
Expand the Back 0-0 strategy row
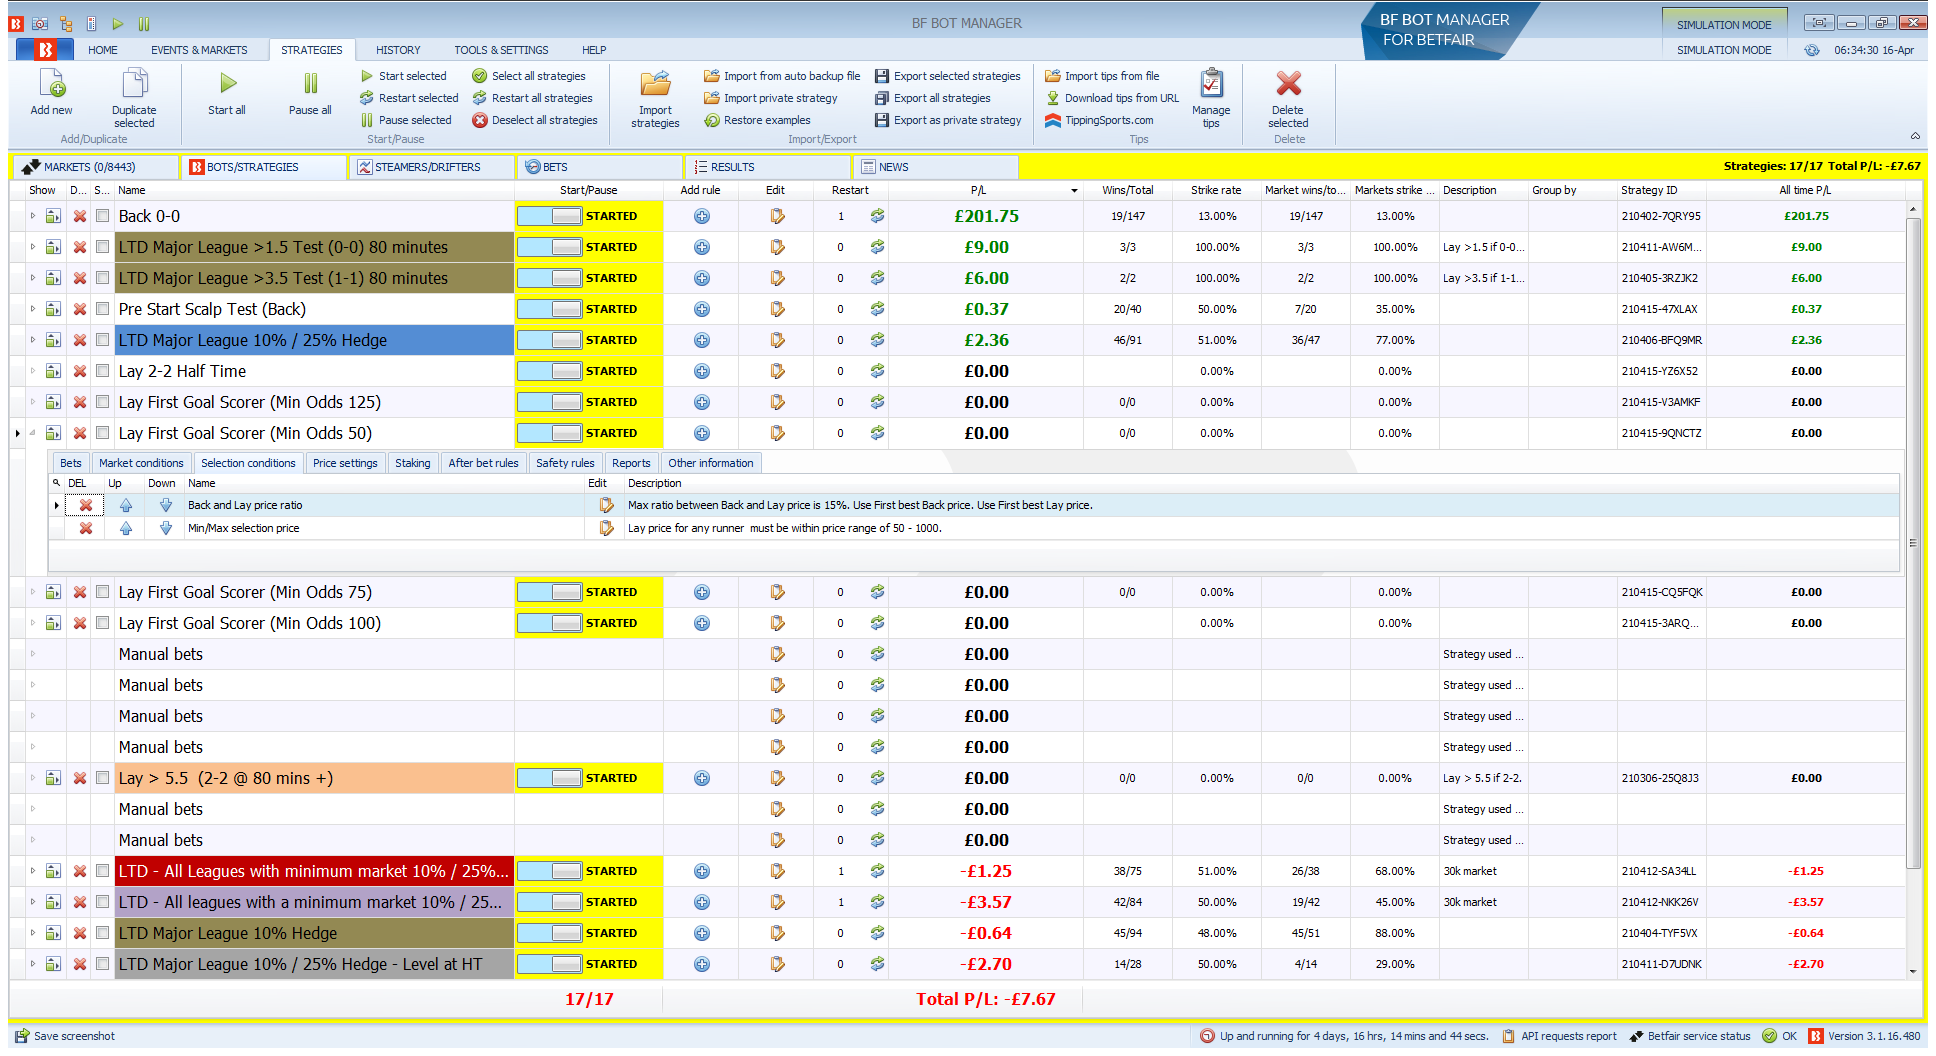coord(33,216)
